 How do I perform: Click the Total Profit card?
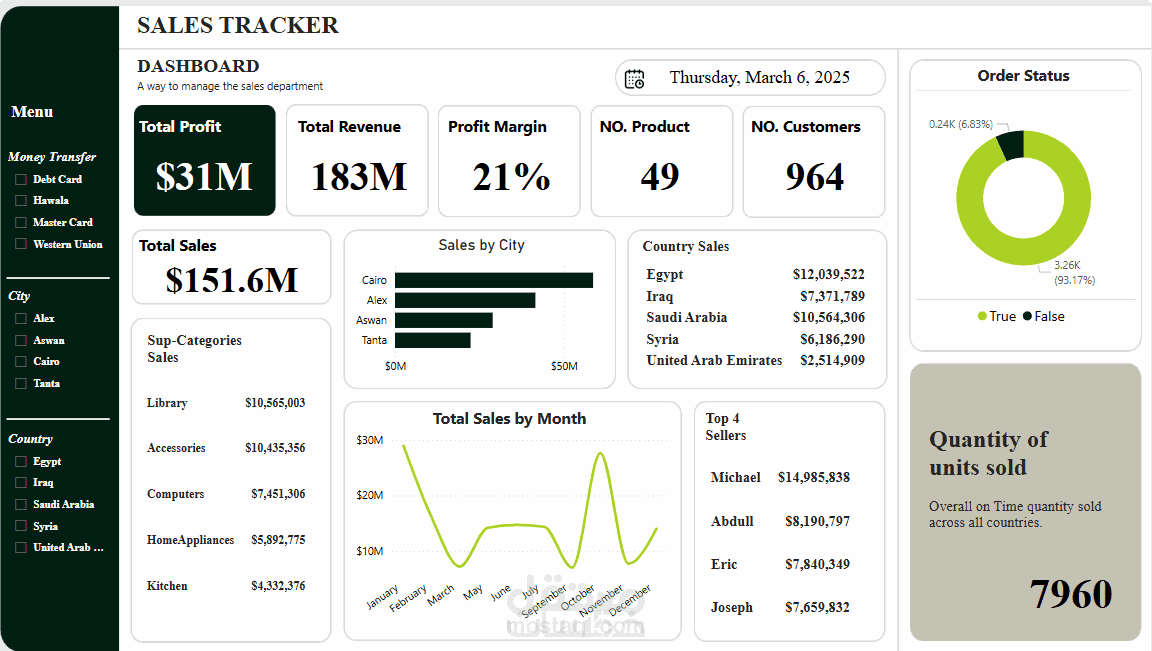pos(204,161)
